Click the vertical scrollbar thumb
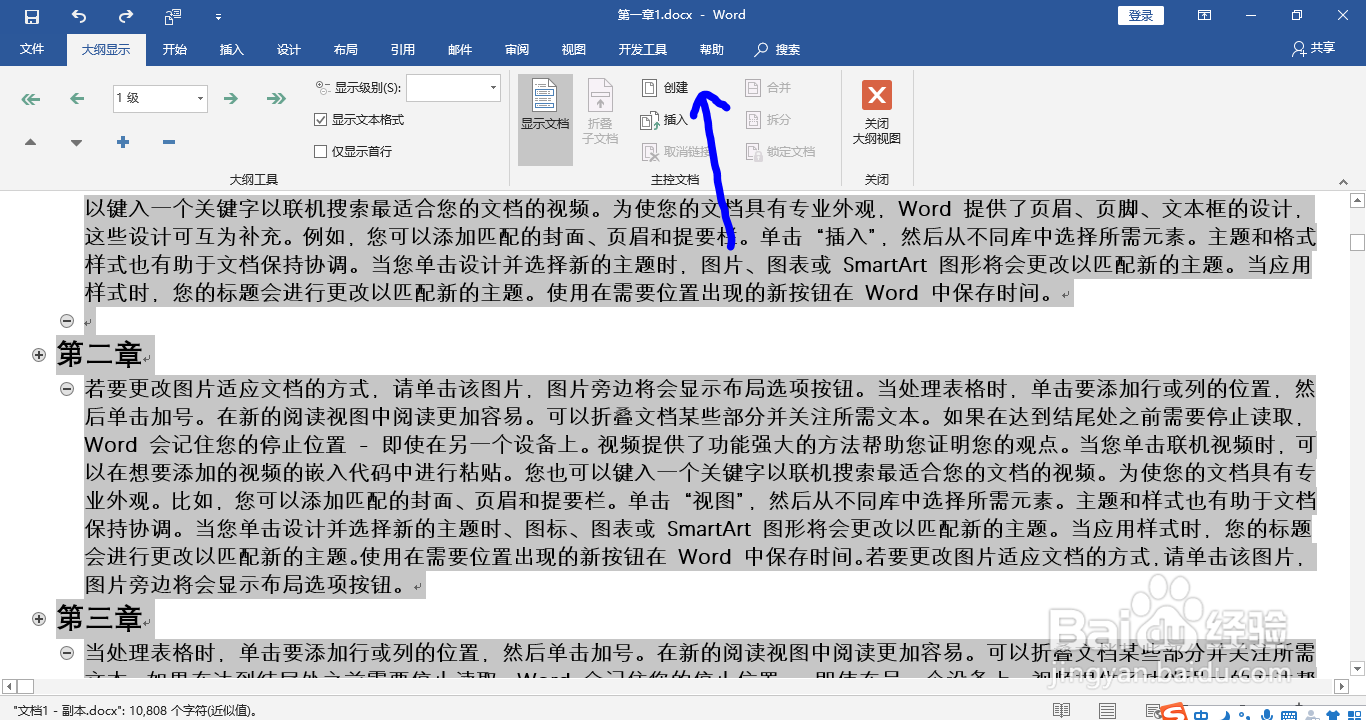The image size is (1366, 720). (x=1357, y=242)
